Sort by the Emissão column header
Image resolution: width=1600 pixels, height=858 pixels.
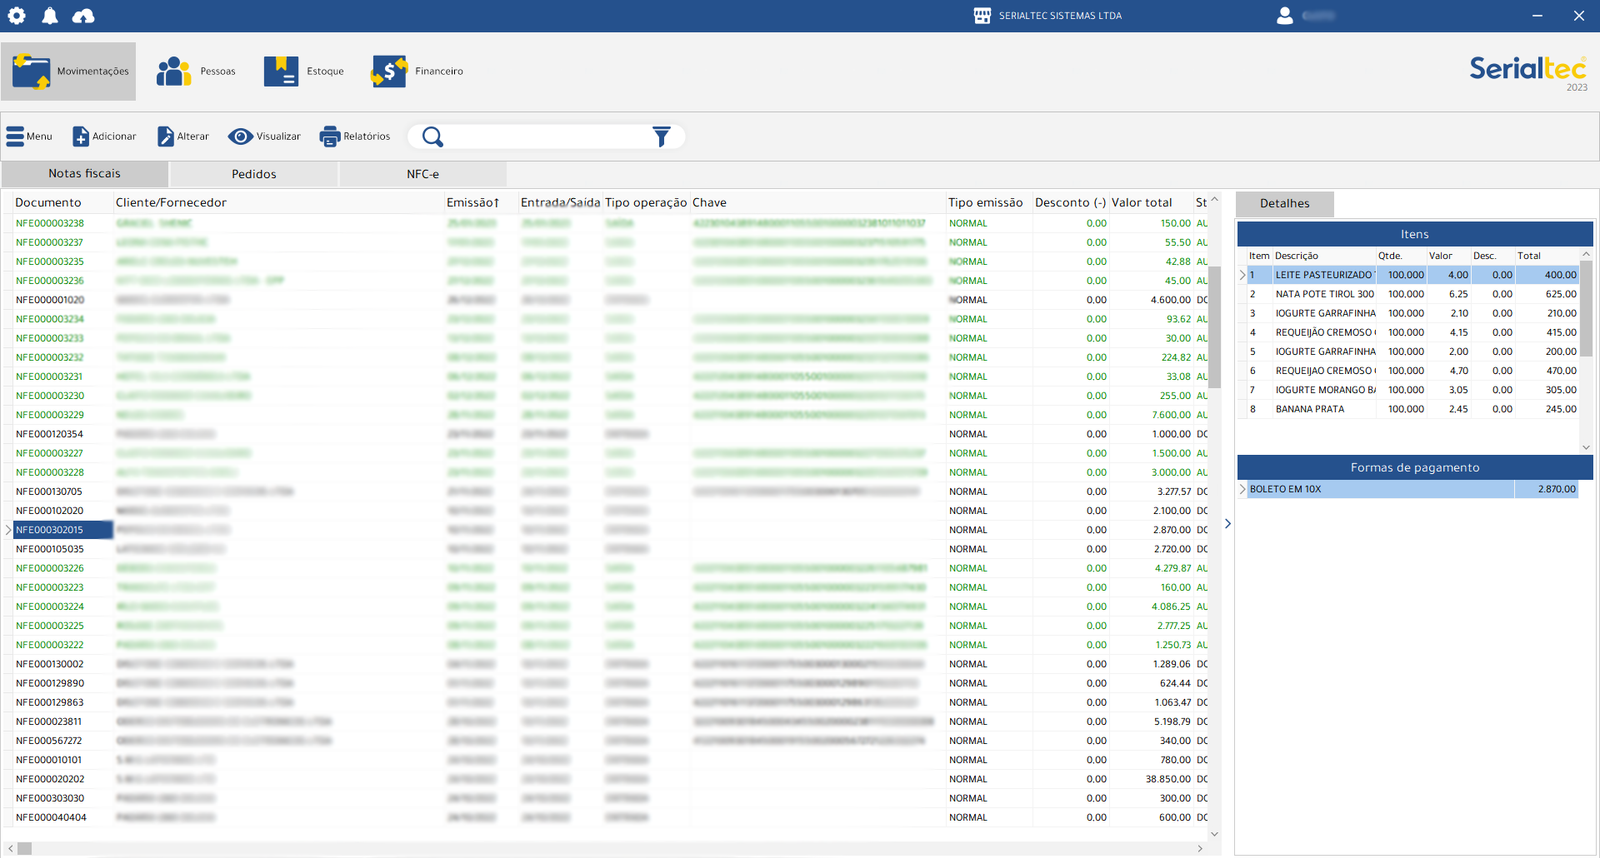pyautogui.click(x=472, y=202)
